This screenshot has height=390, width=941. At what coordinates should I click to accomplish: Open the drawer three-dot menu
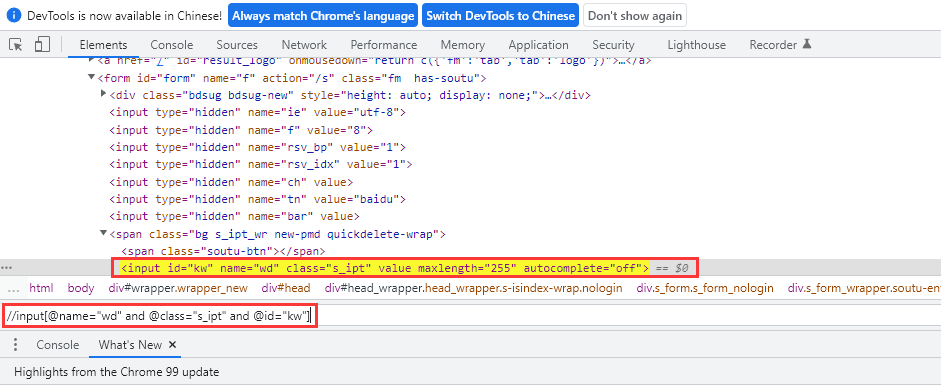coord(16,344)
